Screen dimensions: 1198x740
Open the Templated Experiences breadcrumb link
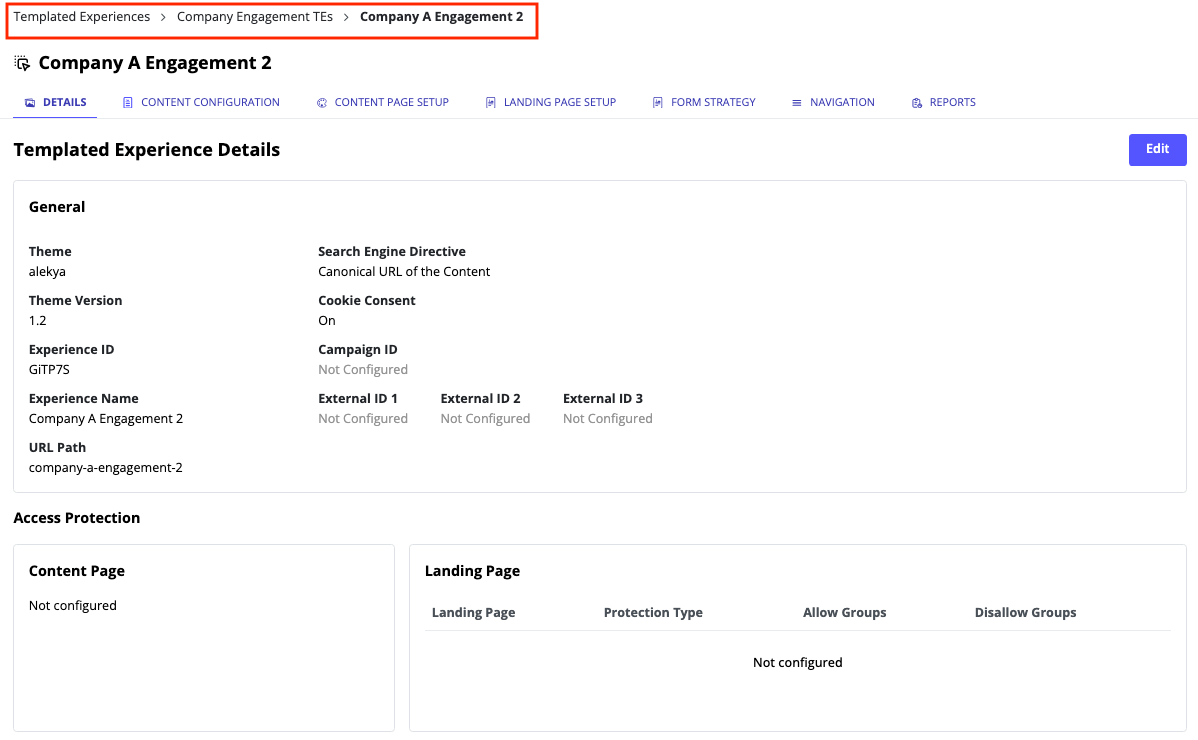tap(80, 16)
